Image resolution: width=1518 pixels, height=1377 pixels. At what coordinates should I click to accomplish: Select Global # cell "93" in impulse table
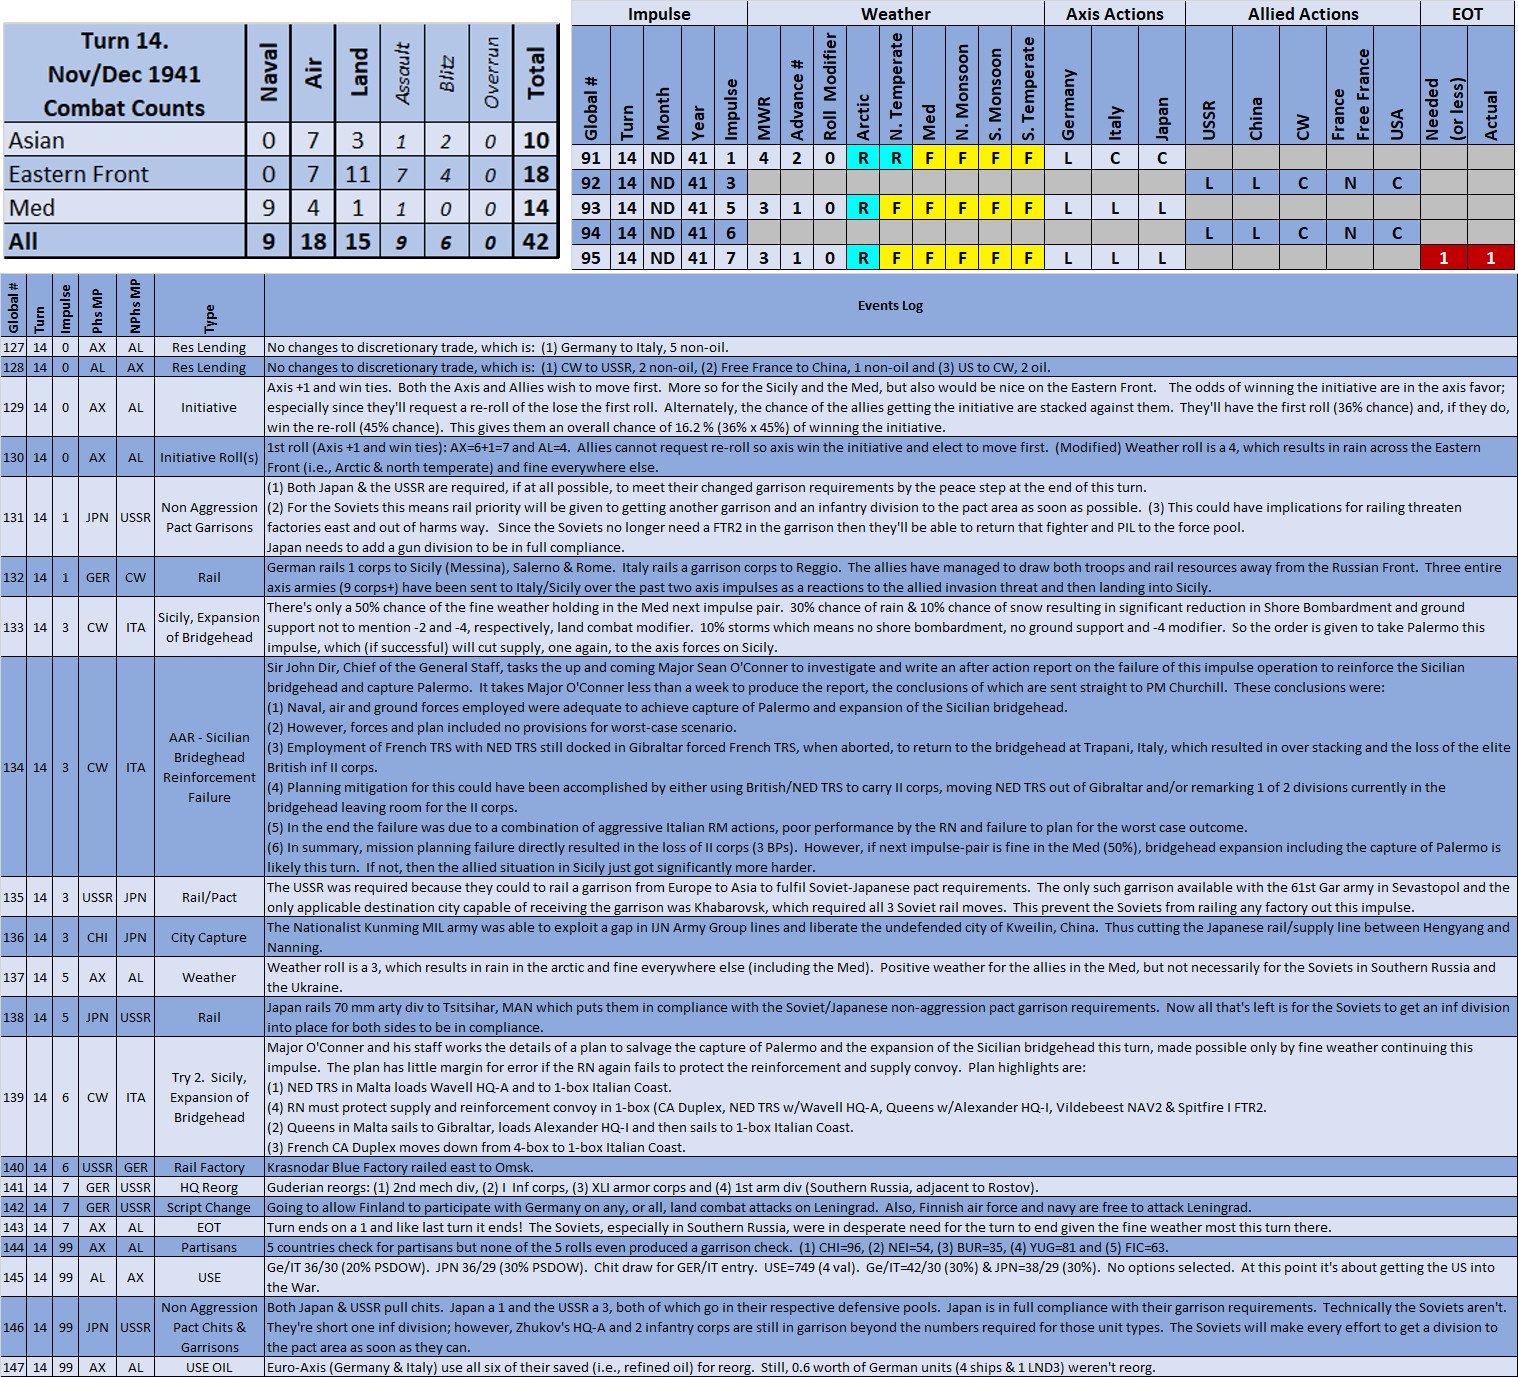[x=591, y=208]
